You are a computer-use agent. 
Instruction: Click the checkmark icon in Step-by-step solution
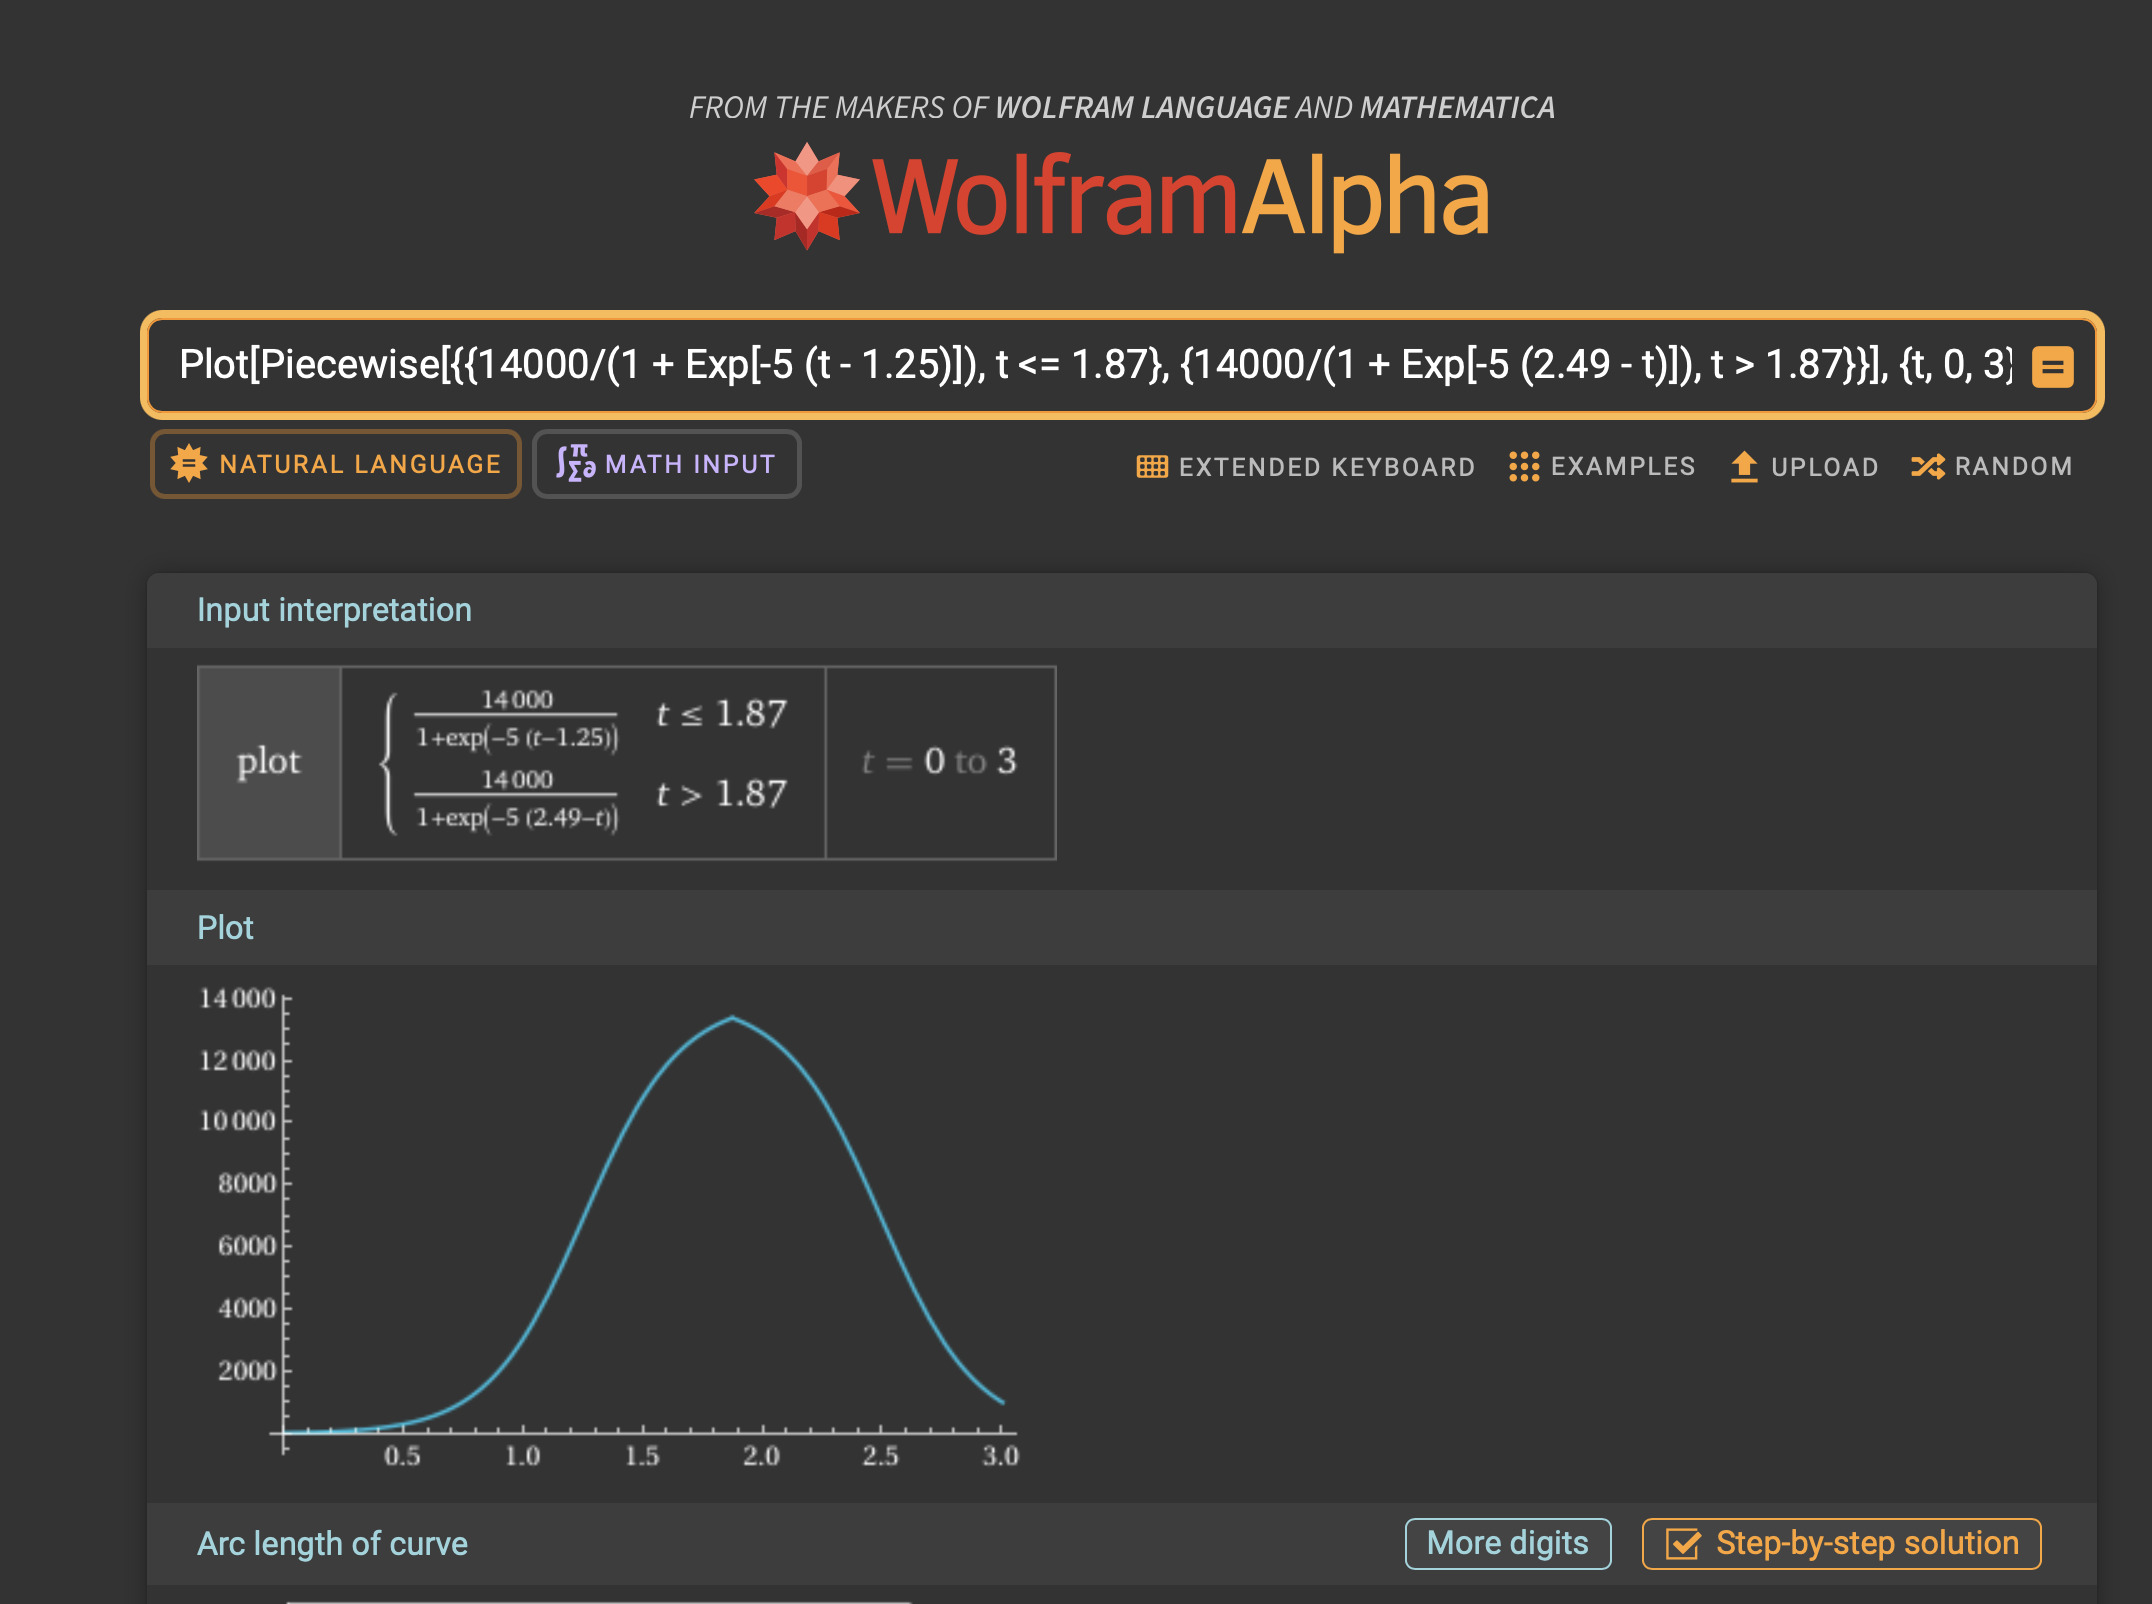(1683, 1543)
